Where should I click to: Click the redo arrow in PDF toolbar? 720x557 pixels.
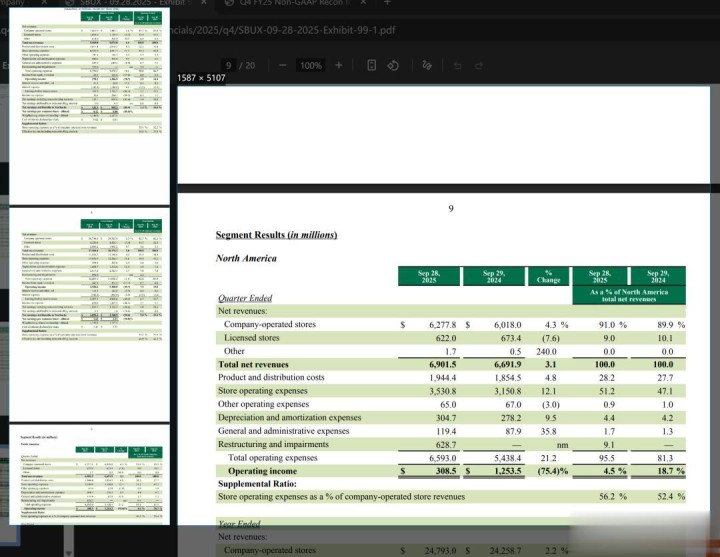[484, 66]
